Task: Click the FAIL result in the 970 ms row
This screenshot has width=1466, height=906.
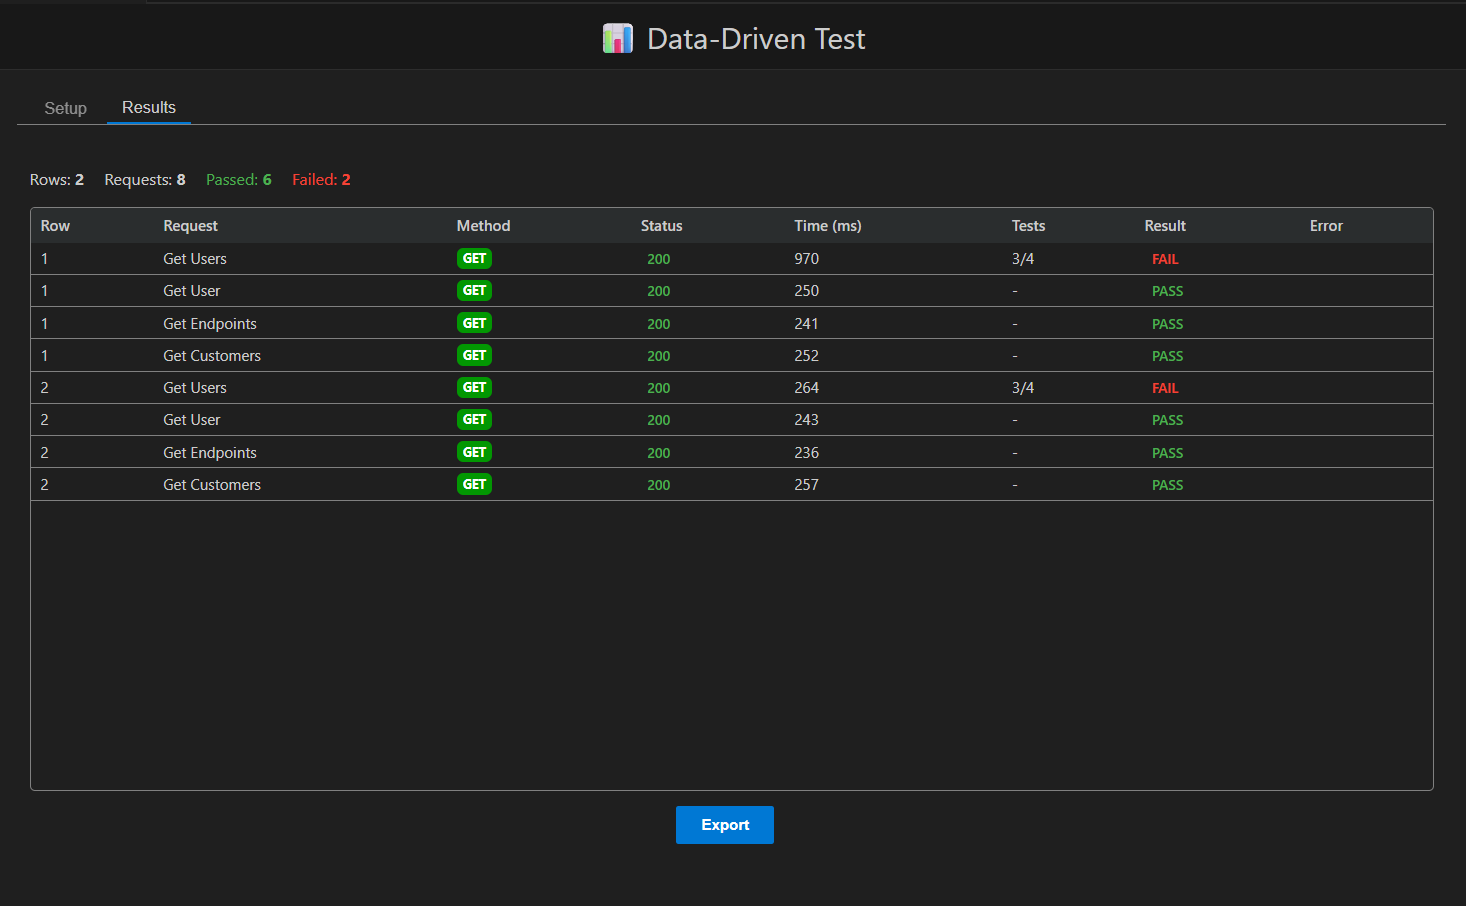Action: [x=1165, y=259]
